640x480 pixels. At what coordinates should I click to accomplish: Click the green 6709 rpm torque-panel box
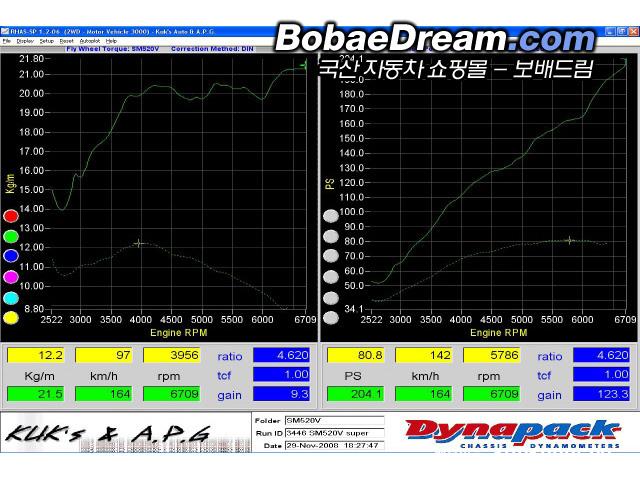(x=171, y=394)
